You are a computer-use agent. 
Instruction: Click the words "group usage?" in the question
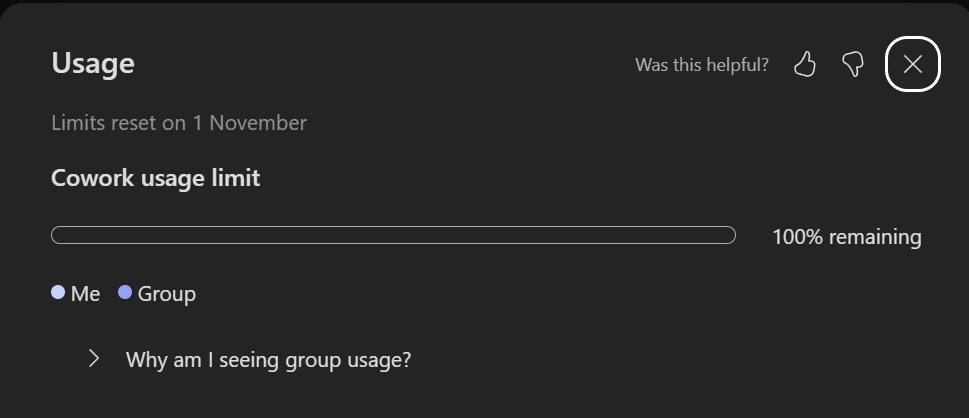[348, 360]
